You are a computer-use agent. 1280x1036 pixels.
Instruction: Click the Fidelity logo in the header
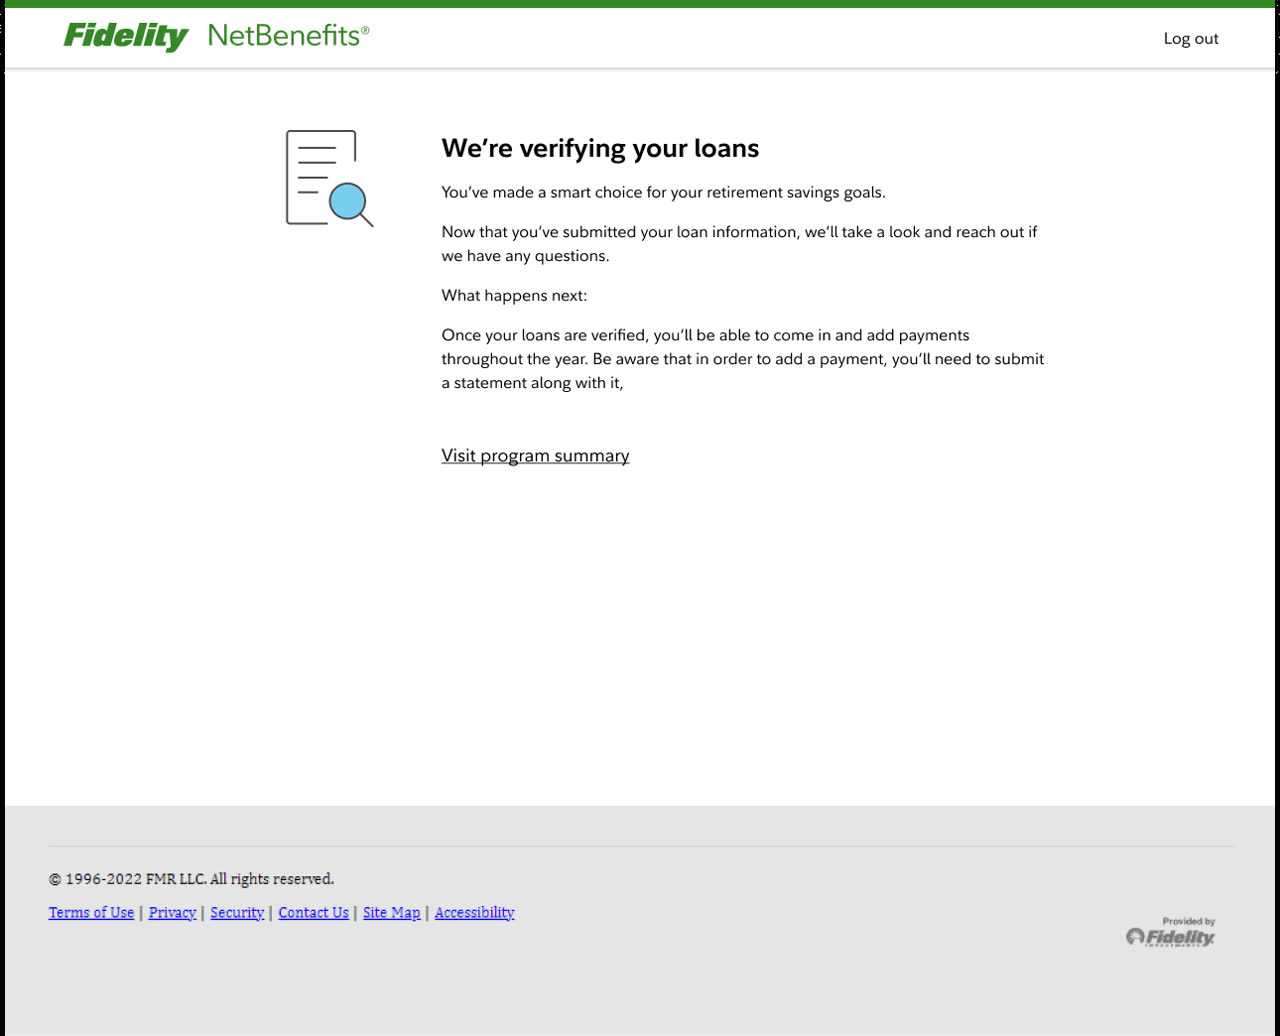pos(126,37)
